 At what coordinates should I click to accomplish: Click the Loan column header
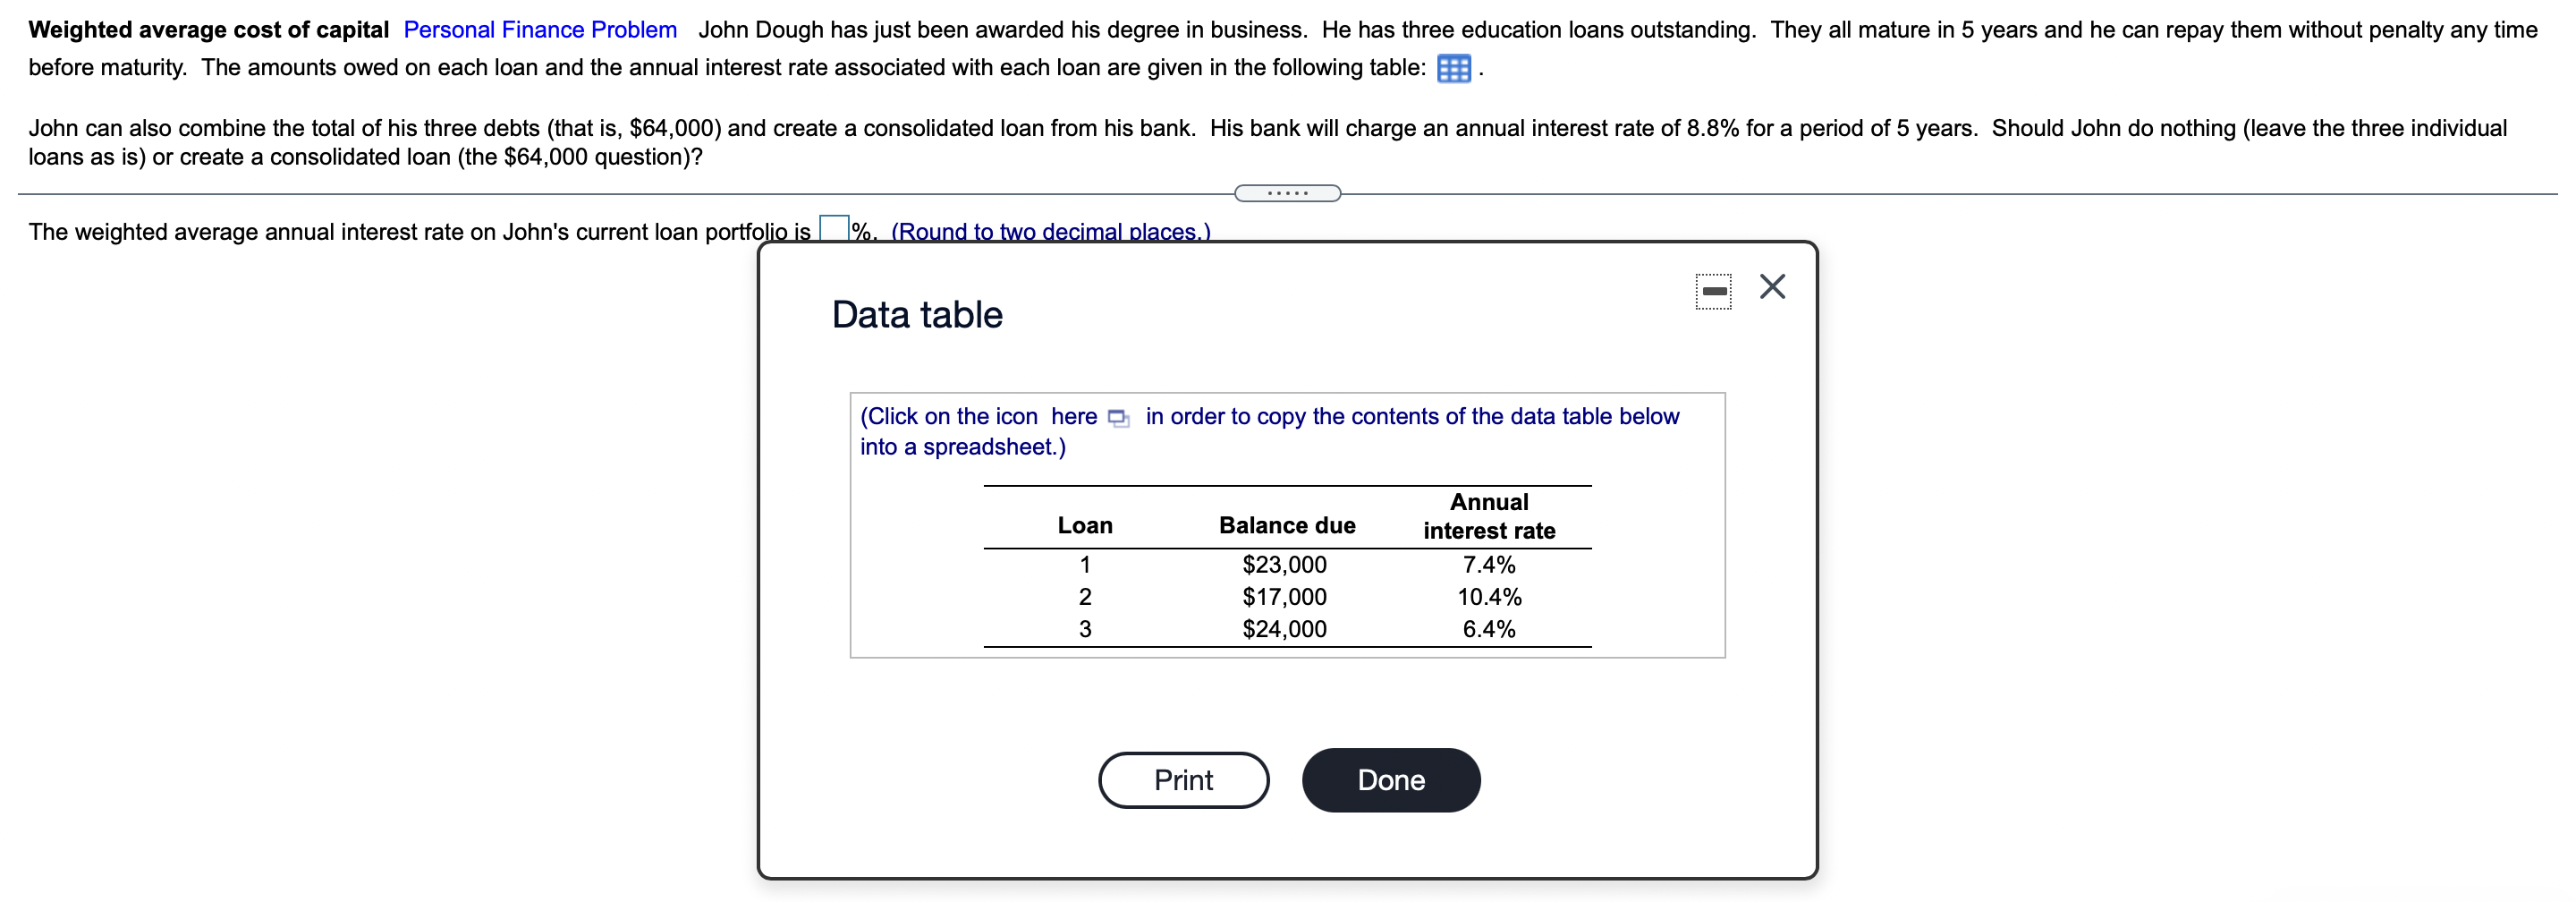click(x=1085, y=526)
